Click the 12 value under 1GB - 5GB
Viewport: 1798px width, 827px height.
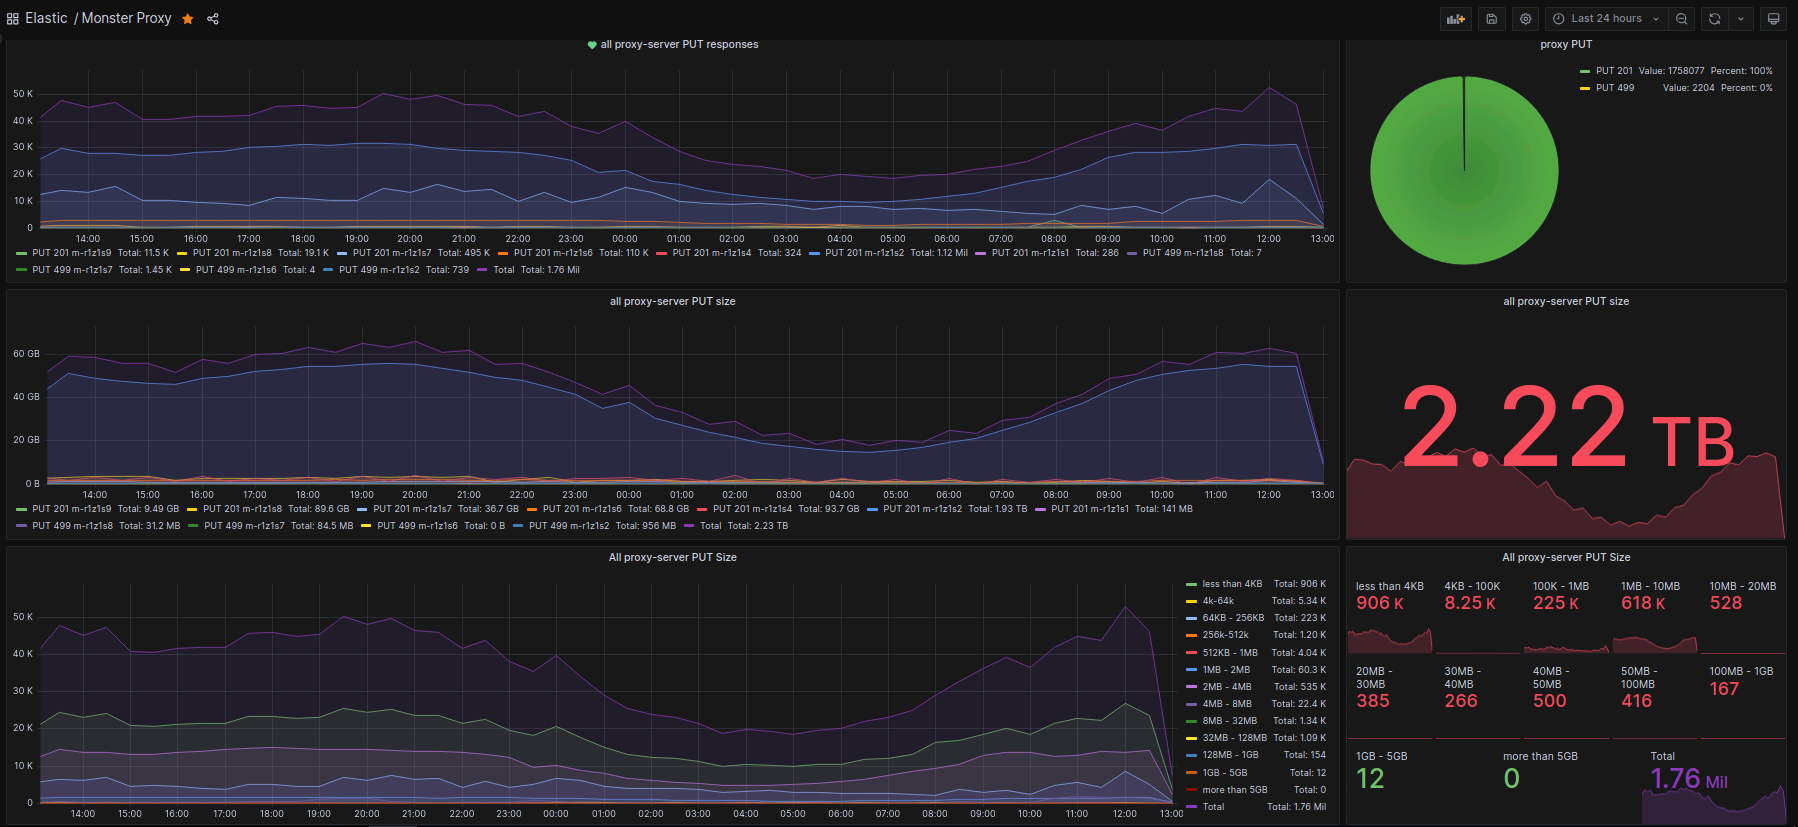pos(1370,778)
